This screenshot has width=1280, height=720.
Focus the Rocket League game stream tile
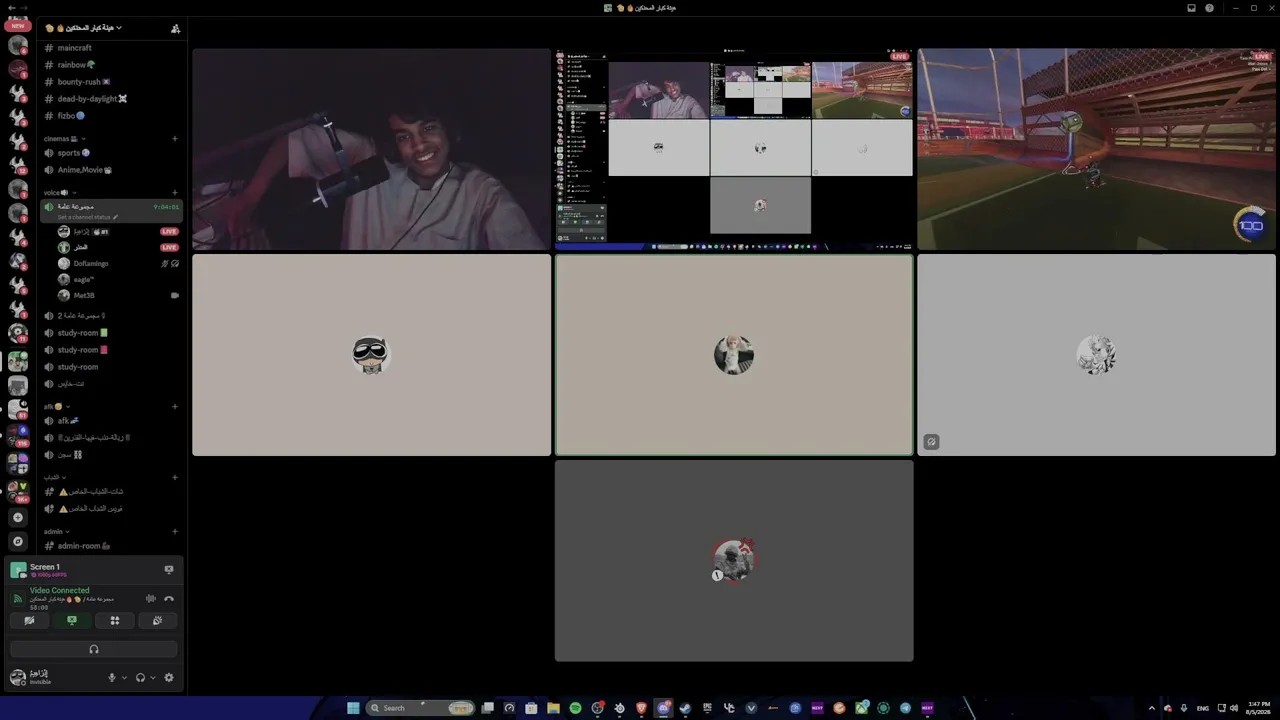coord(1096,149)
